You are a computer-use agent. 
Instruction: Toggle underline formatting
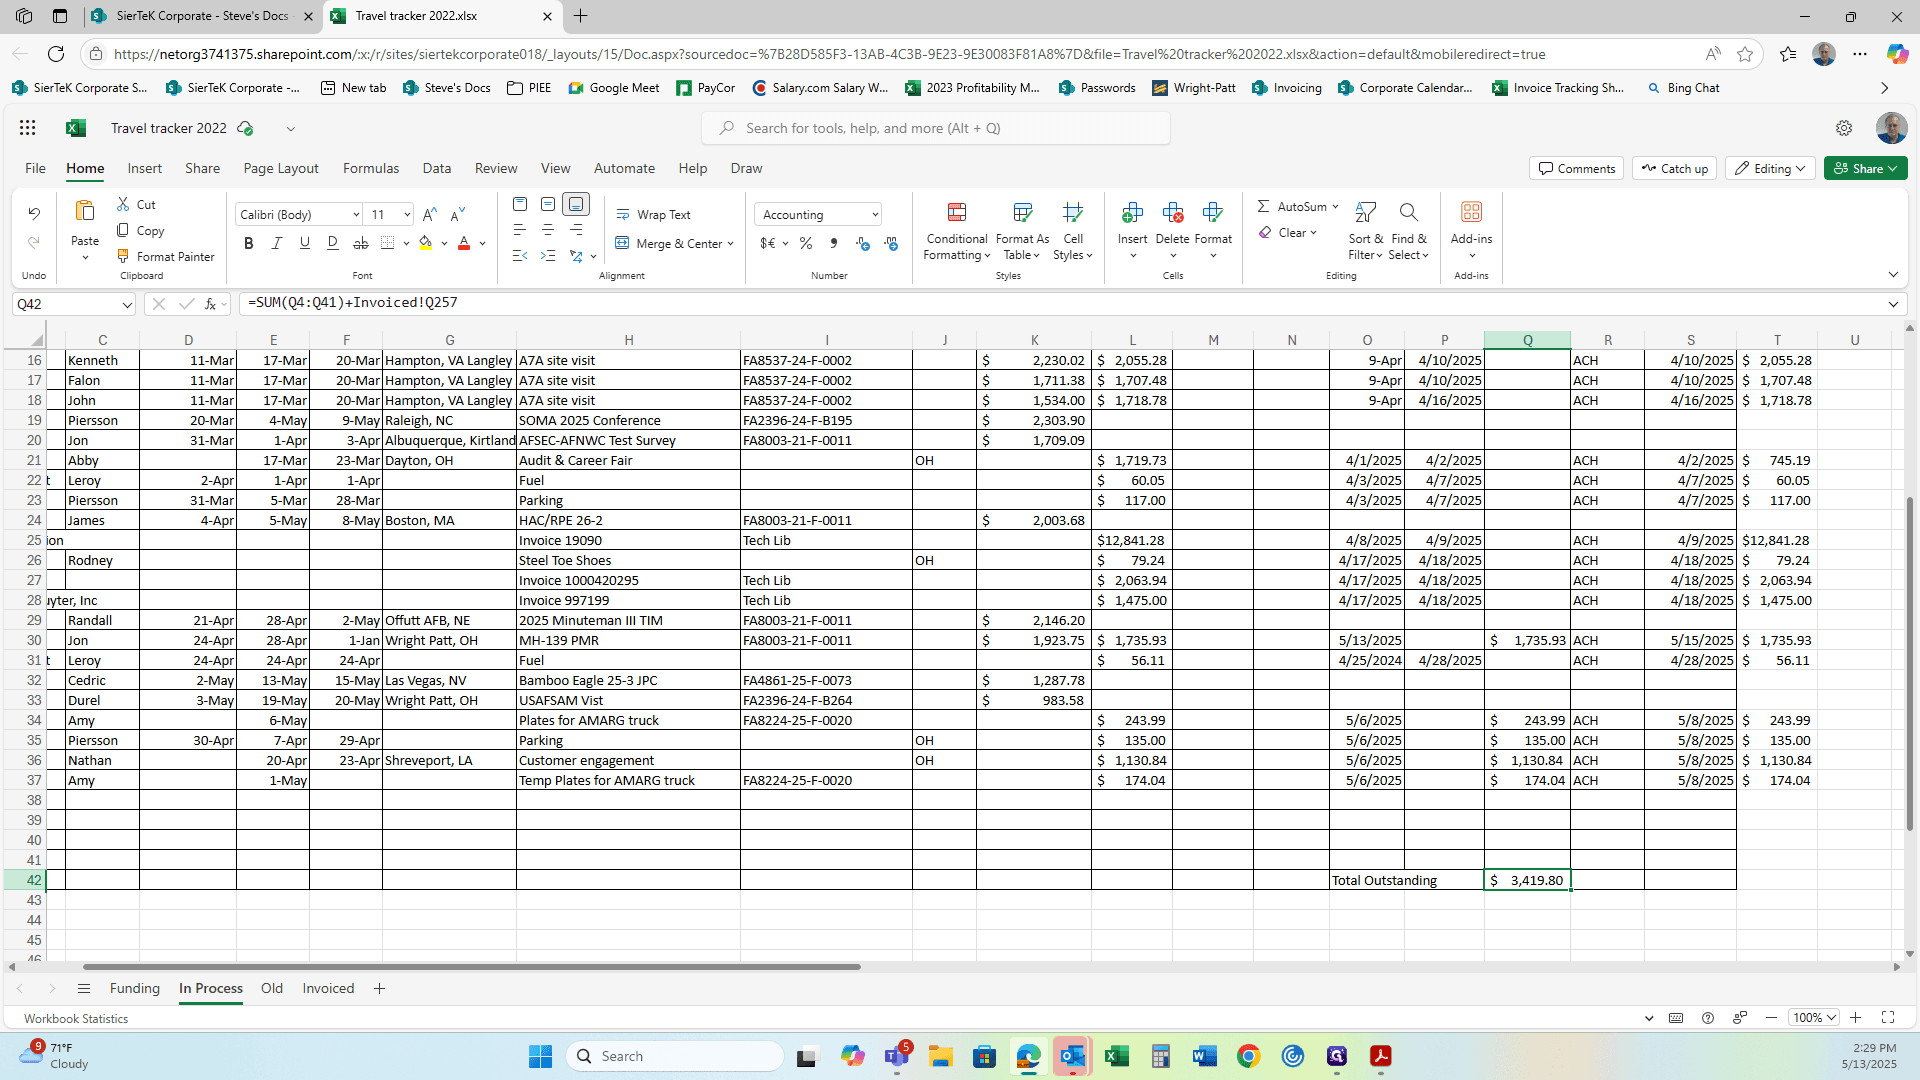(305, 243)
